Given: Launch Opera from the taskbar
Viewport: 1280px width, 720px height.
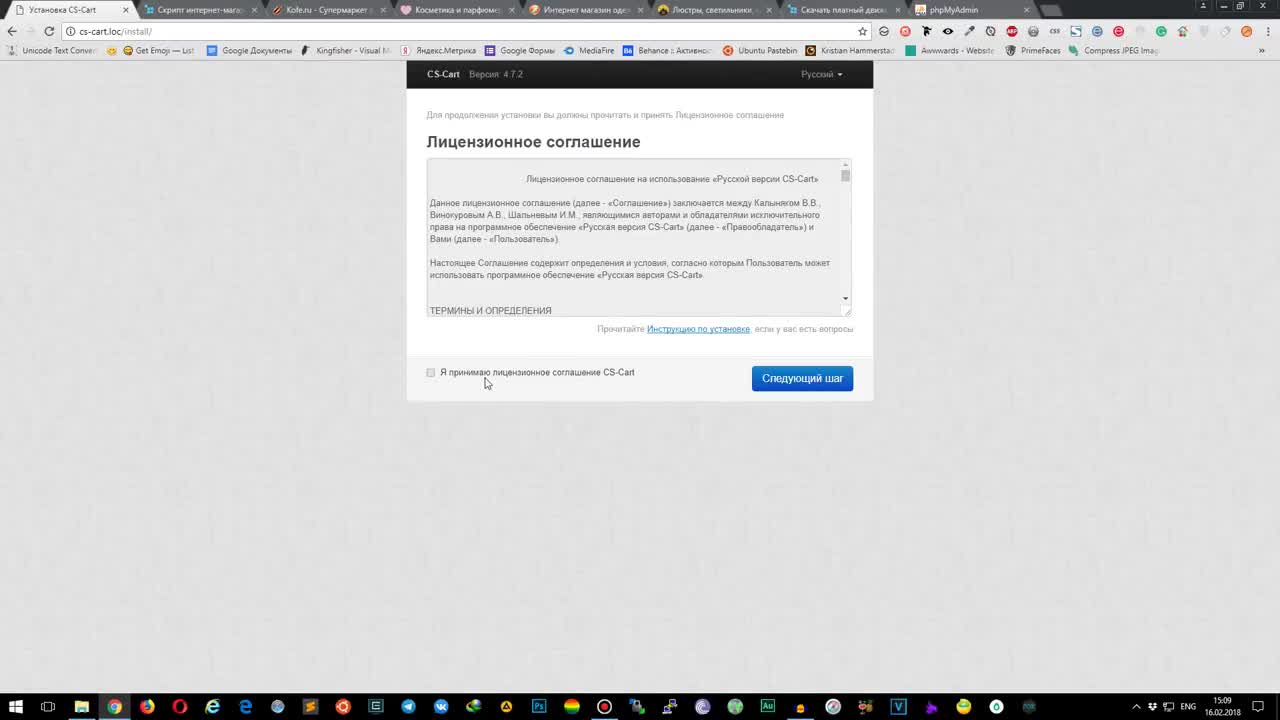Looking at the screenshot, I should coord(180,707).
